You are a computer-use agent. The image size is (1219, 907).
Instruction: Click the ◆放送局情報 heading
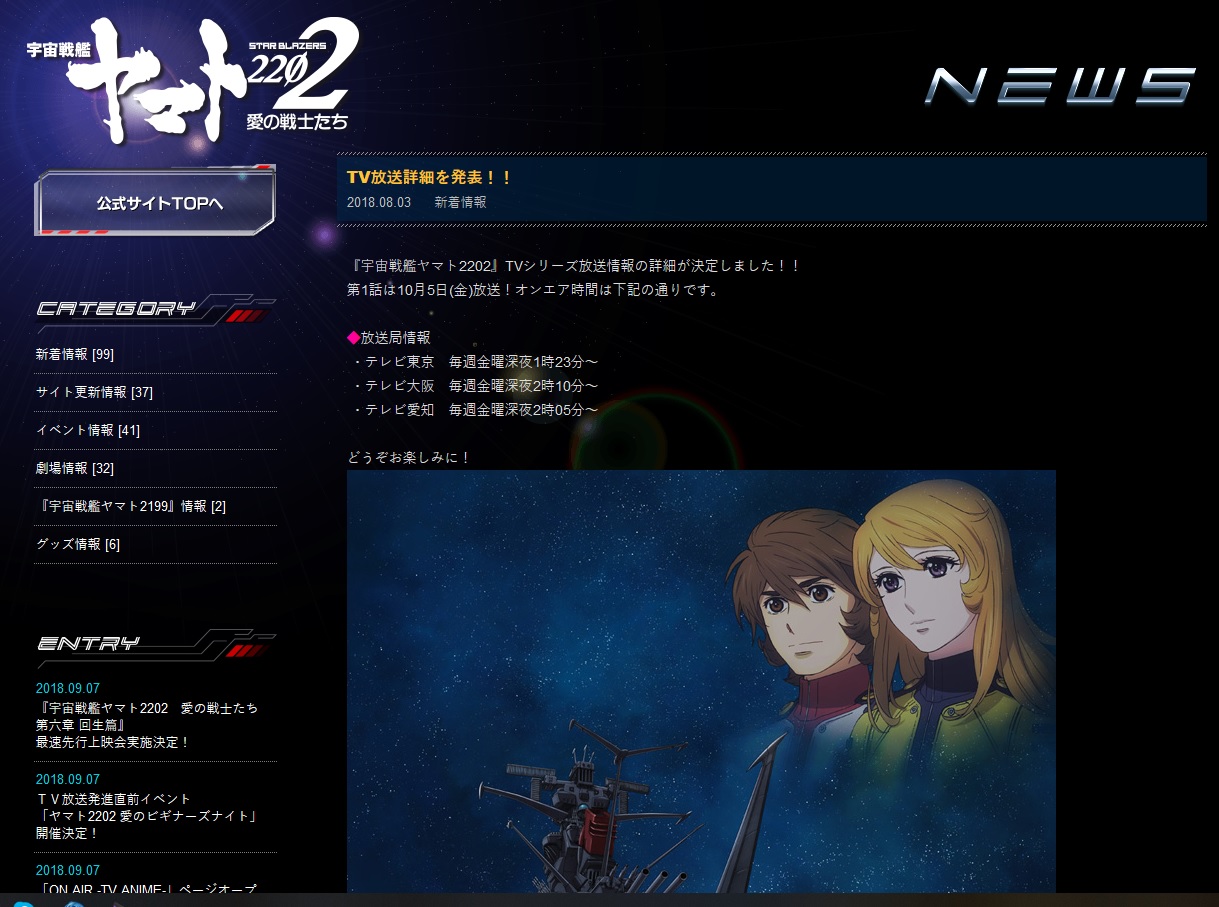click(389, 338)
